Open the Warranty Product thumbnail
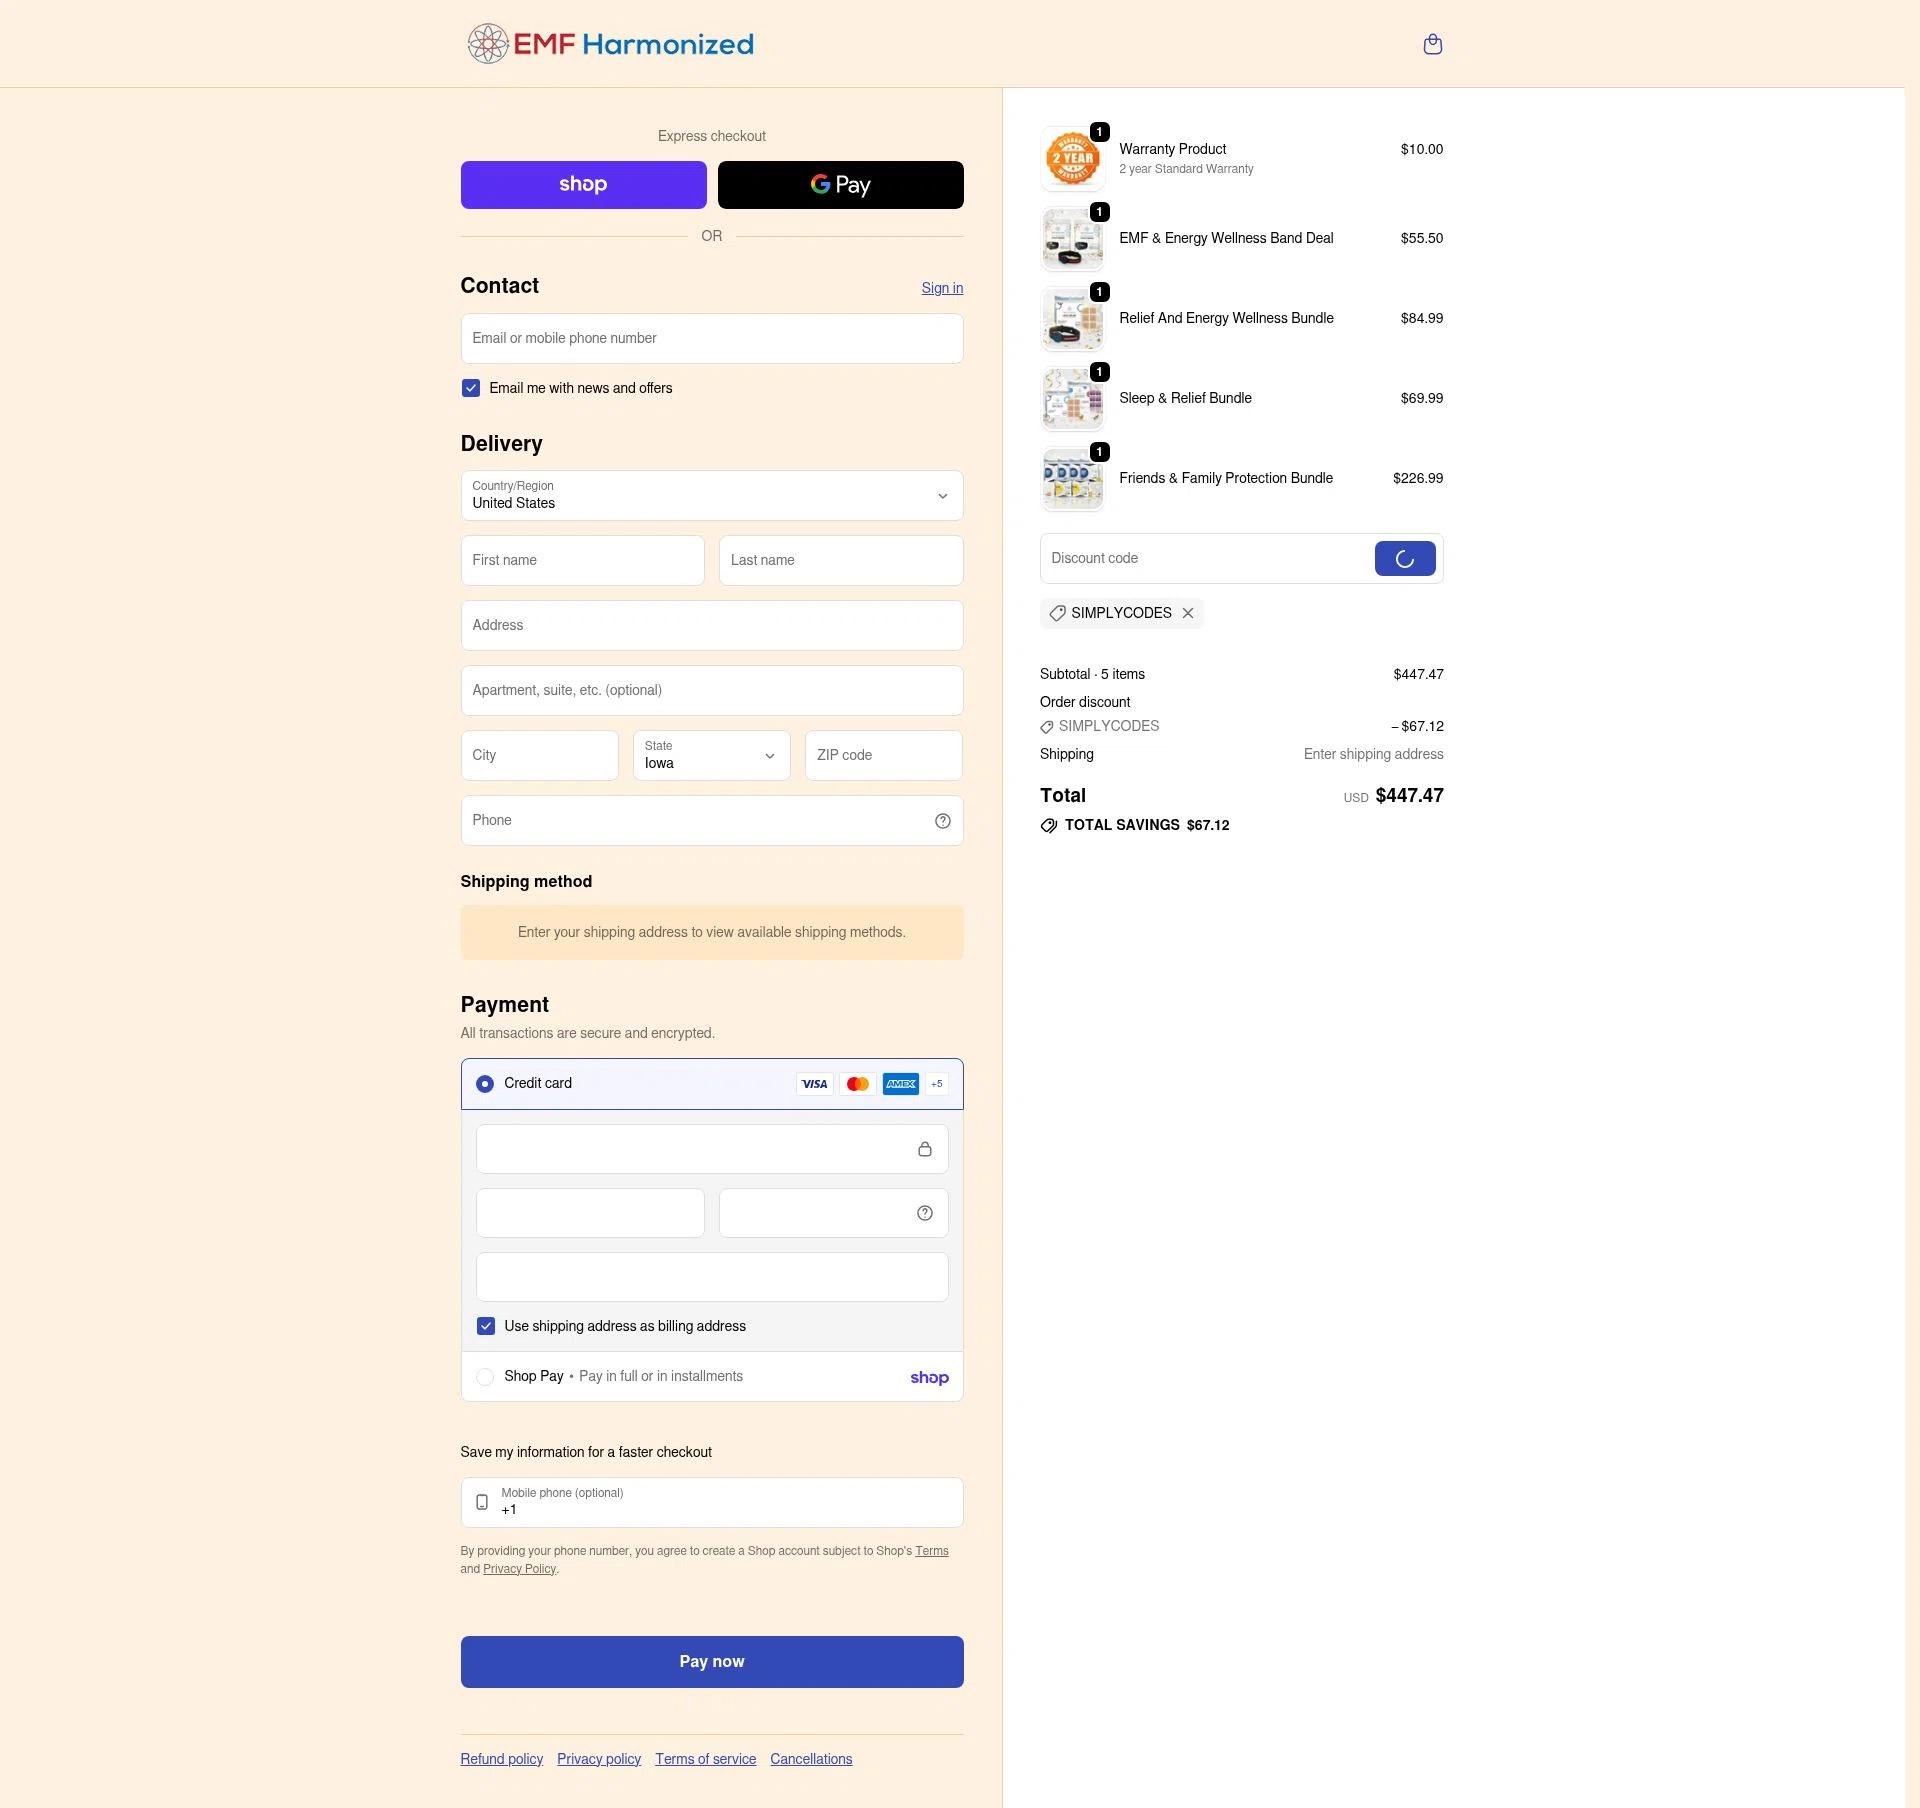Screen dimensions: 1920x1808 click(x=1072, y=159)
